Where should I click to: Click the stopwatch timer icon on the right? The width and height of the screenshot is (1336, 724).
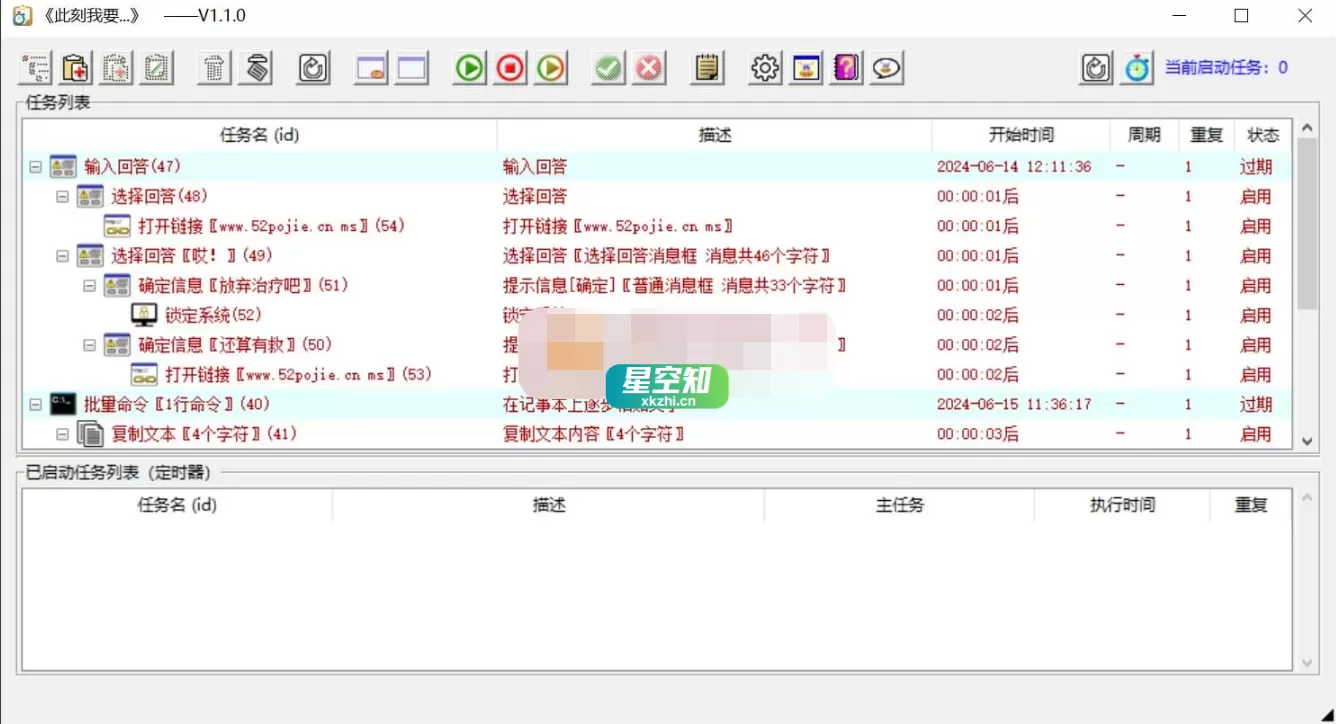pos(1136,67)
